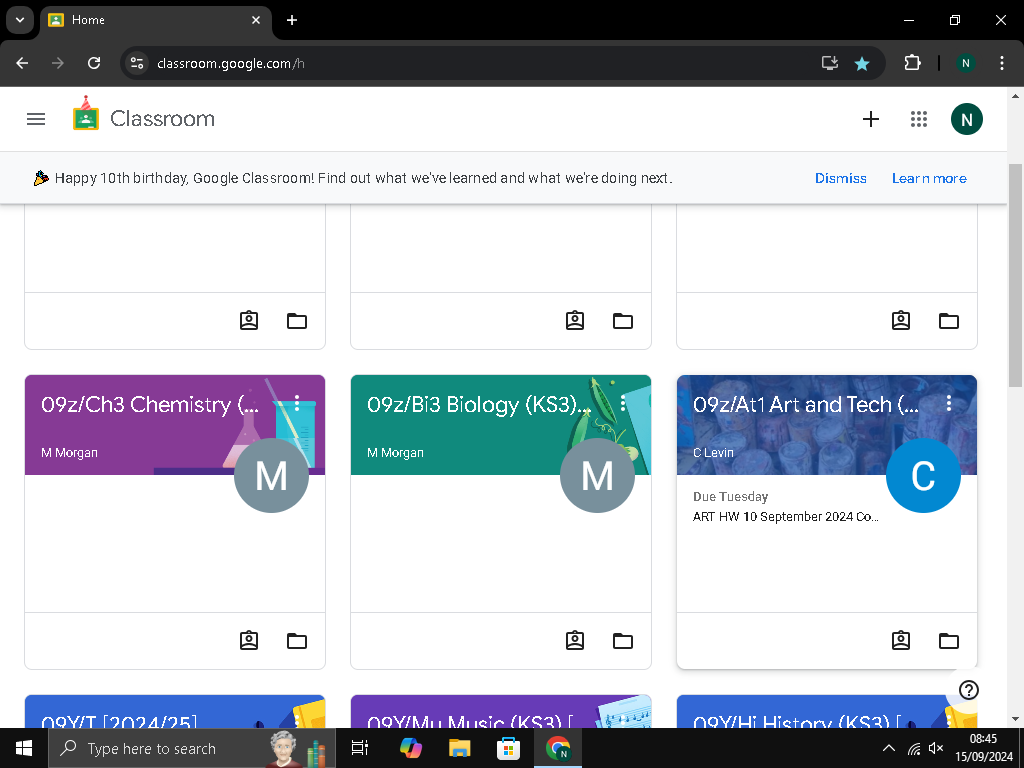Open folder icon on top-right card
Screen dimensions: 1024x768
click(x=949, y=321)
